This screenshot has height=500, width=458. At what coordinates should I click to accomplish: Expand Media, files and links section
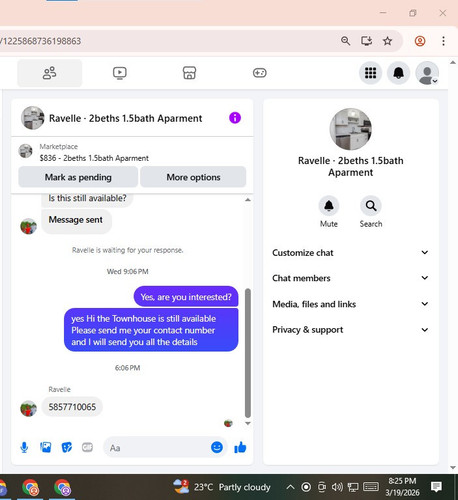[350, 304]
